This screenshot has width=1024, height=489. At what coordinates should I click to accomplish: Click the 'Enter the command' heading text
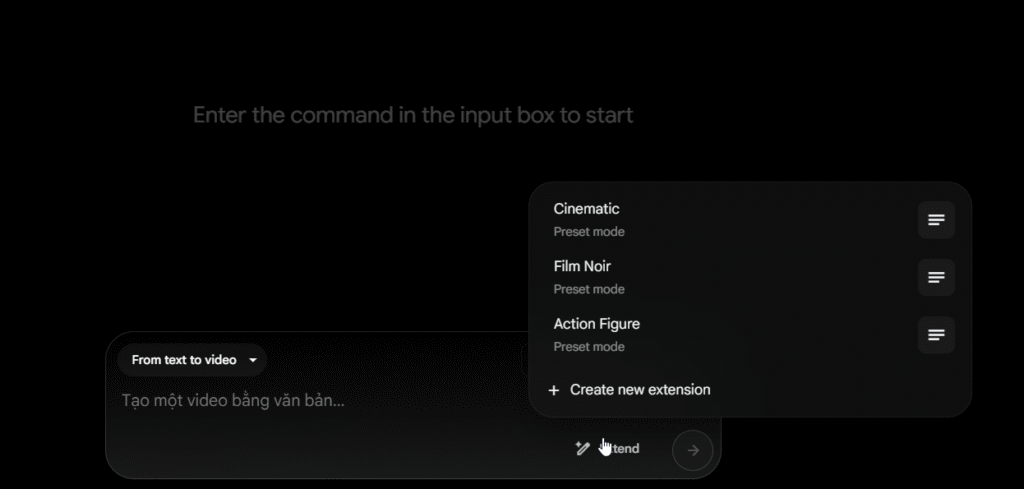coord(413,115)
